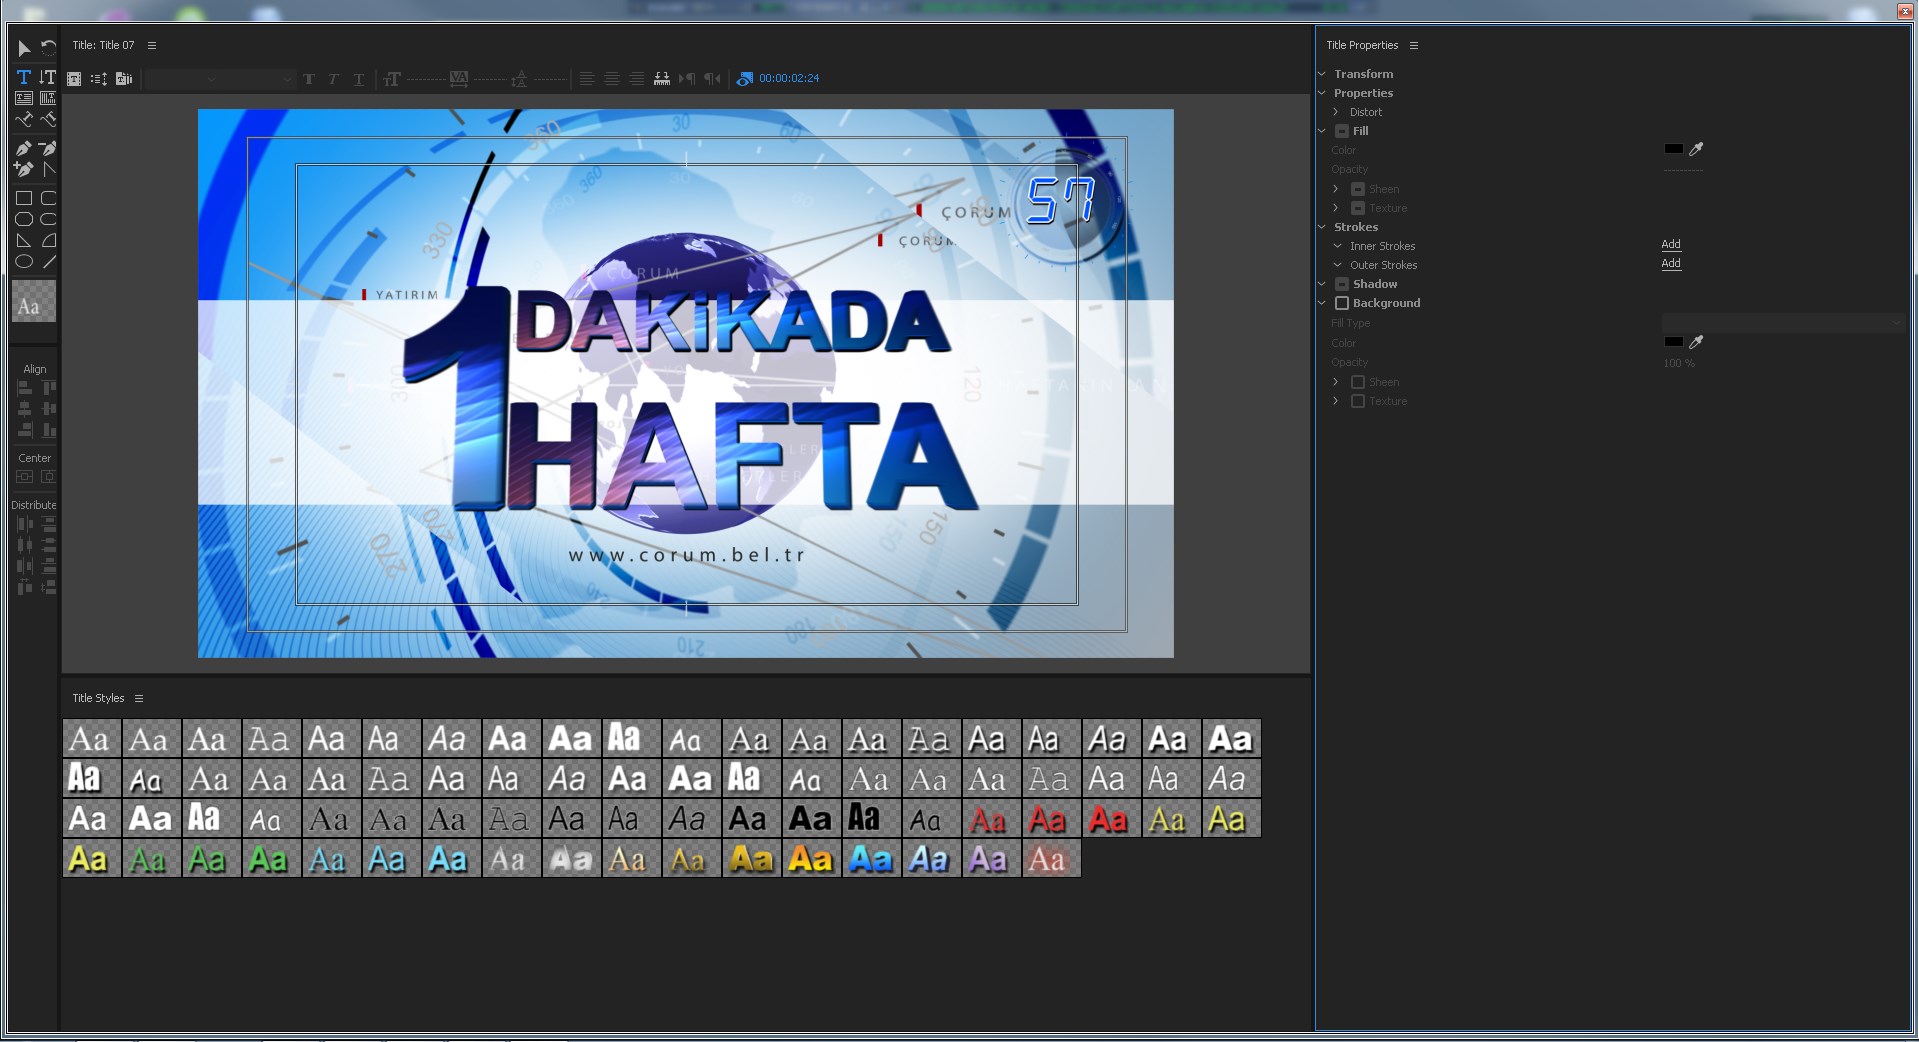Open the Title Properties panel menu
This screenshot has width=1919, height=1042.
(x=1414, y=45)
